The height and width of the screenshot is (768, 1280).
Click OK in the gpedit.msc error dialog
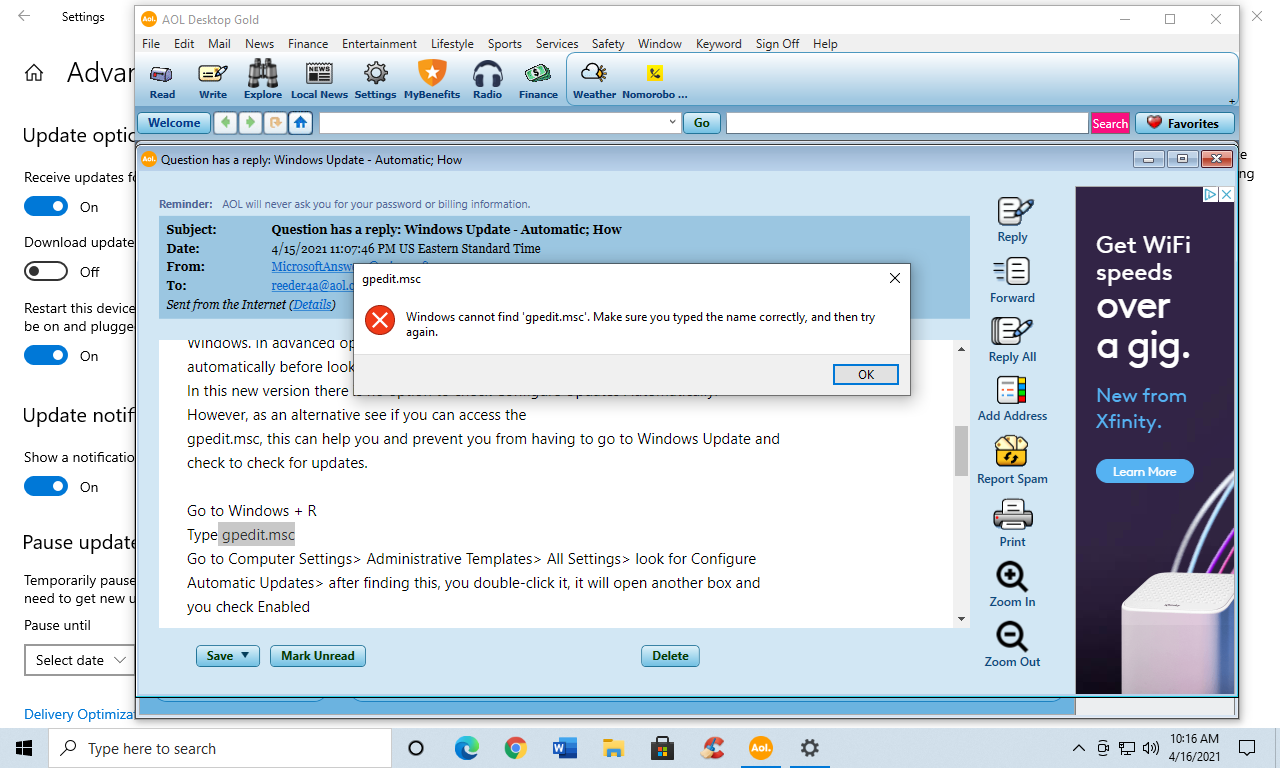pyautogui.click(x=866, y=374)
